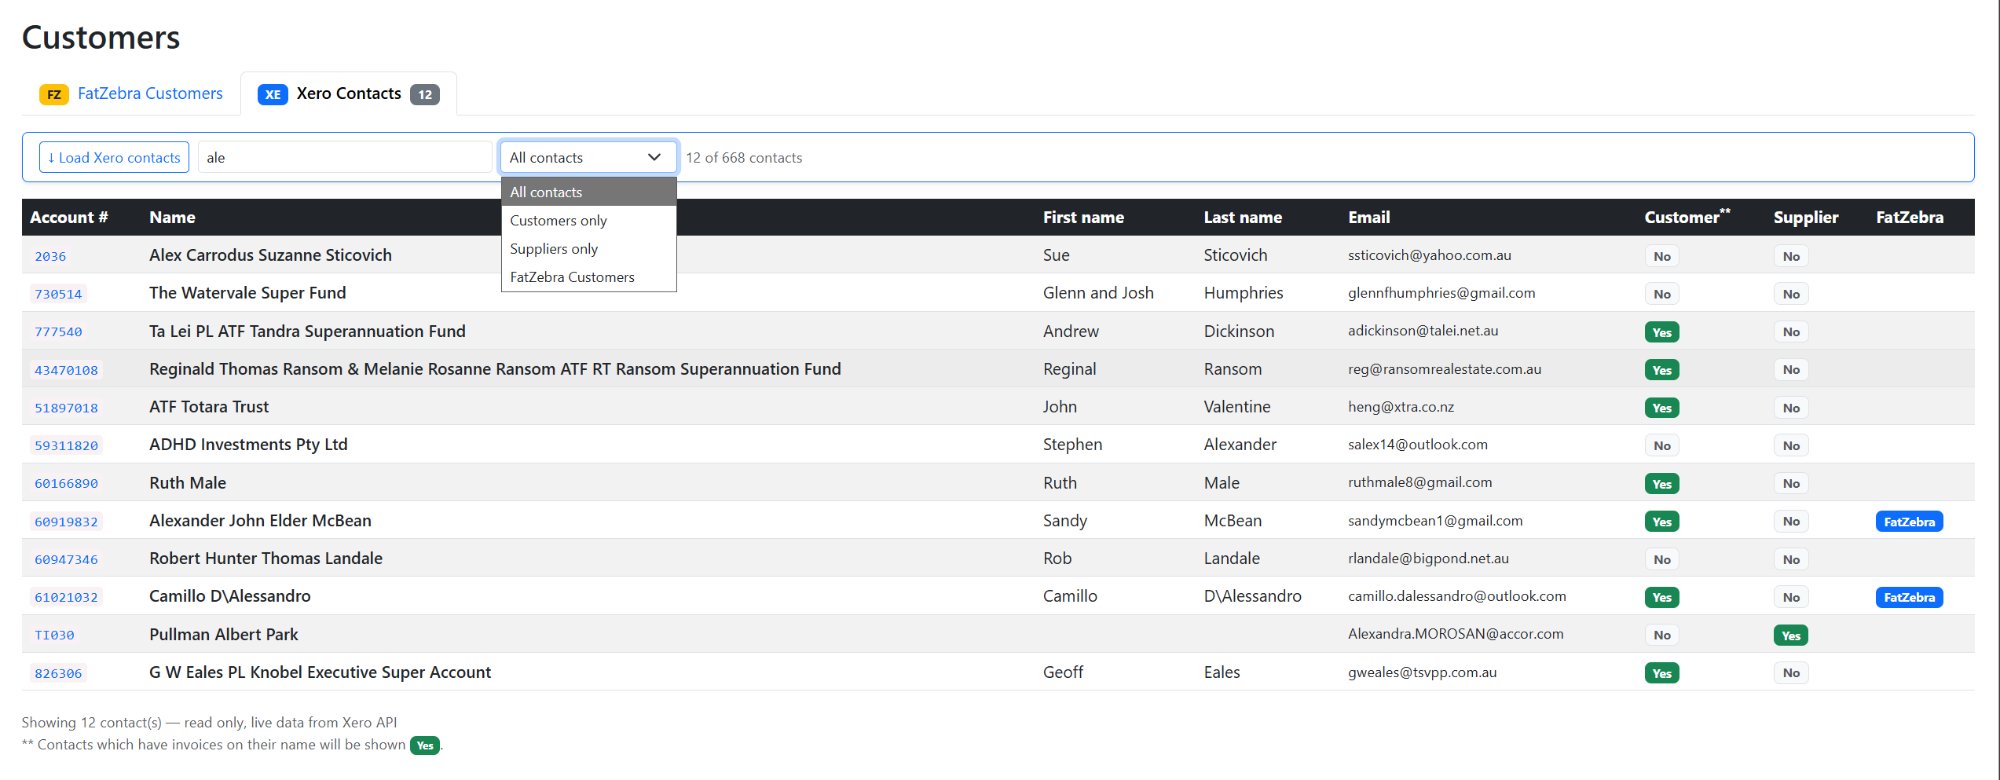Click FatZebra badge for Alexander John Elder McBean

1909,522
